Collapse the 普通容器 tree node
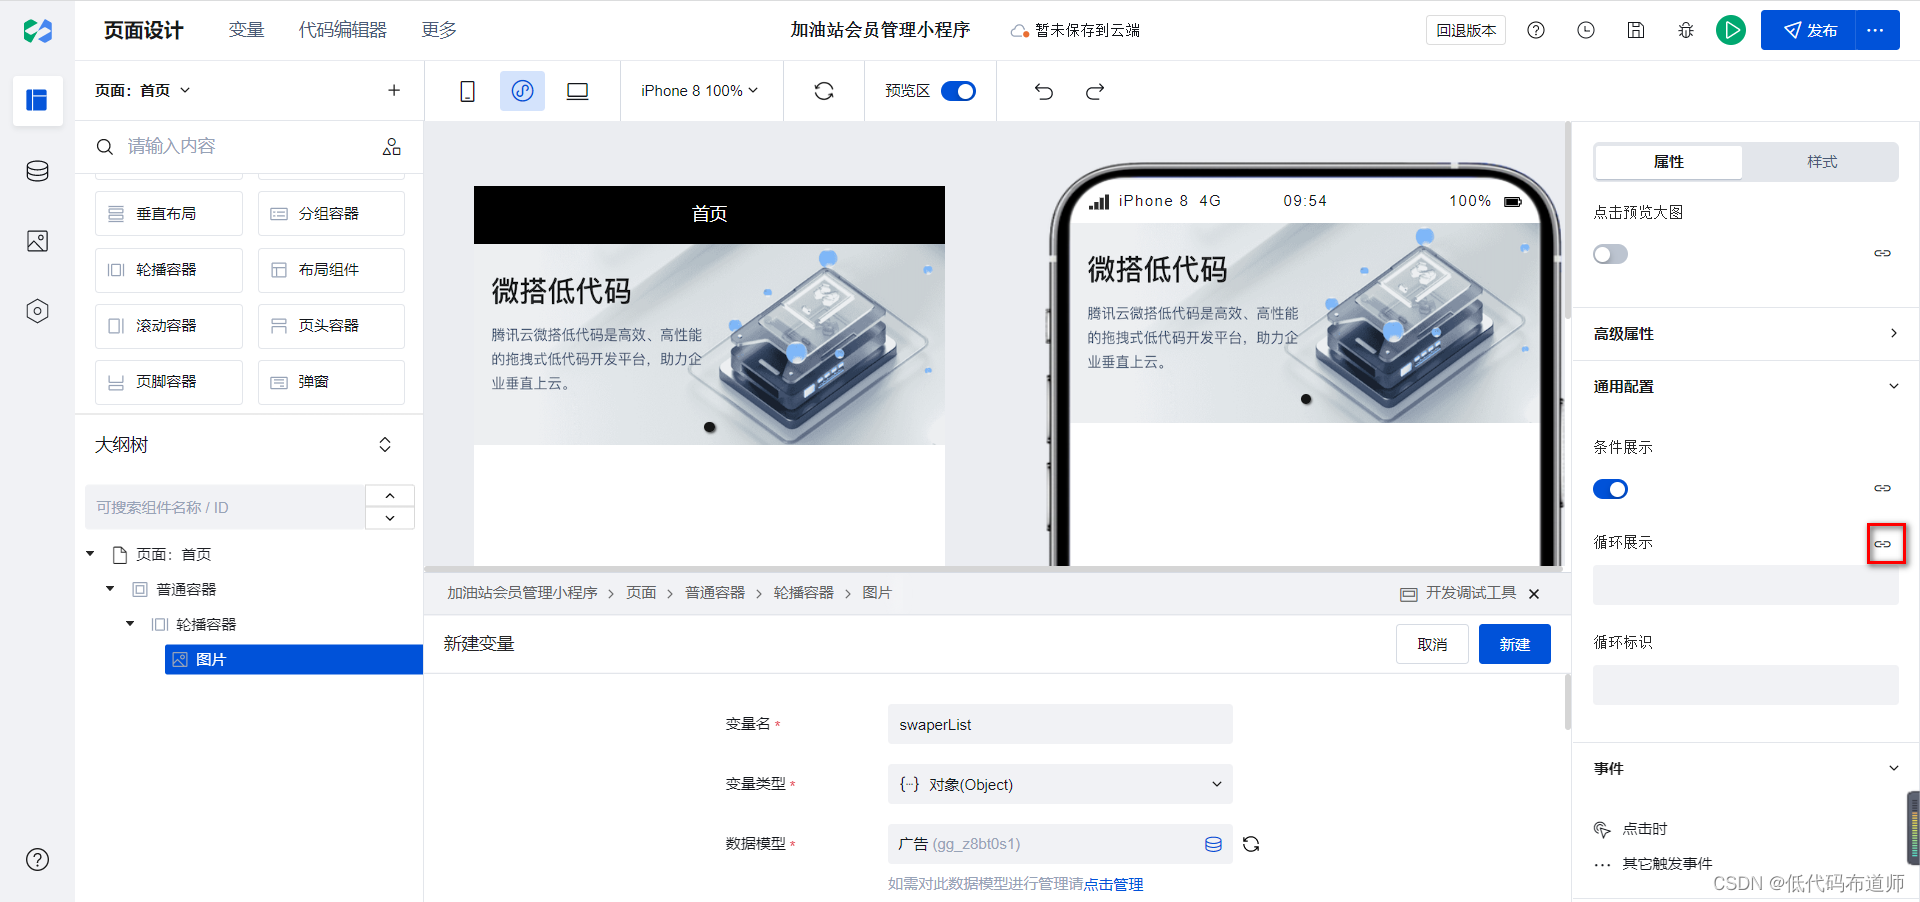This screenshot has height=902, width=1920. (x=110, y=589)
